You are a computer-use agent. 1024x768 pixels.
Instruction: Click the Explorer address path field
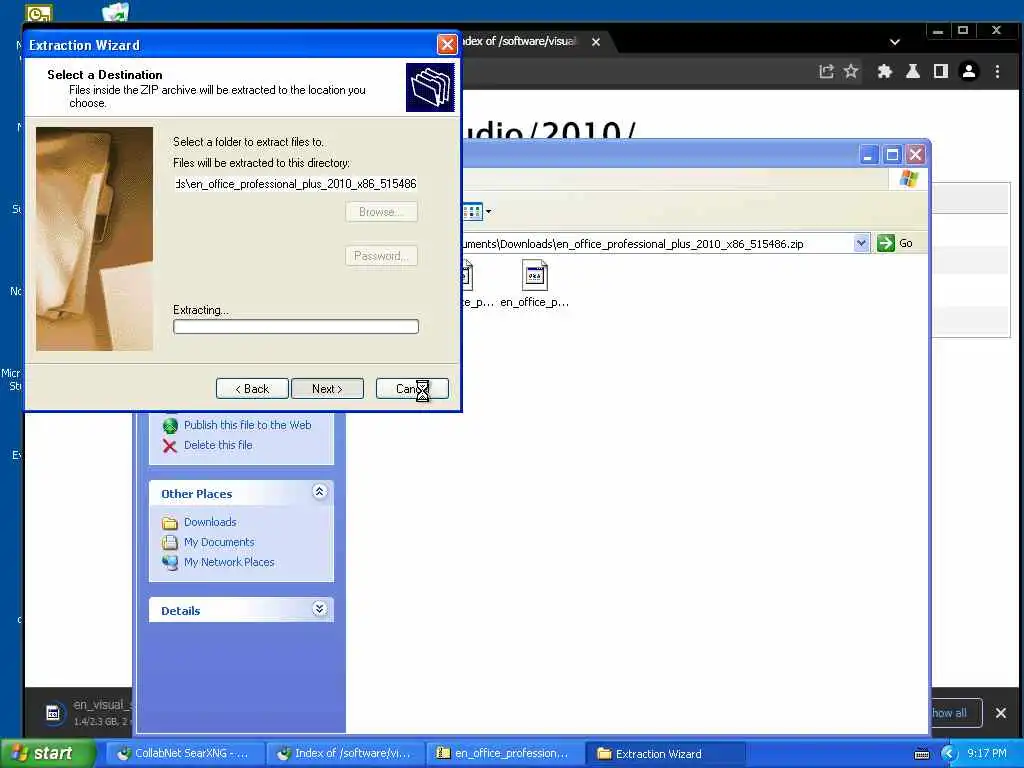(657, 244)
